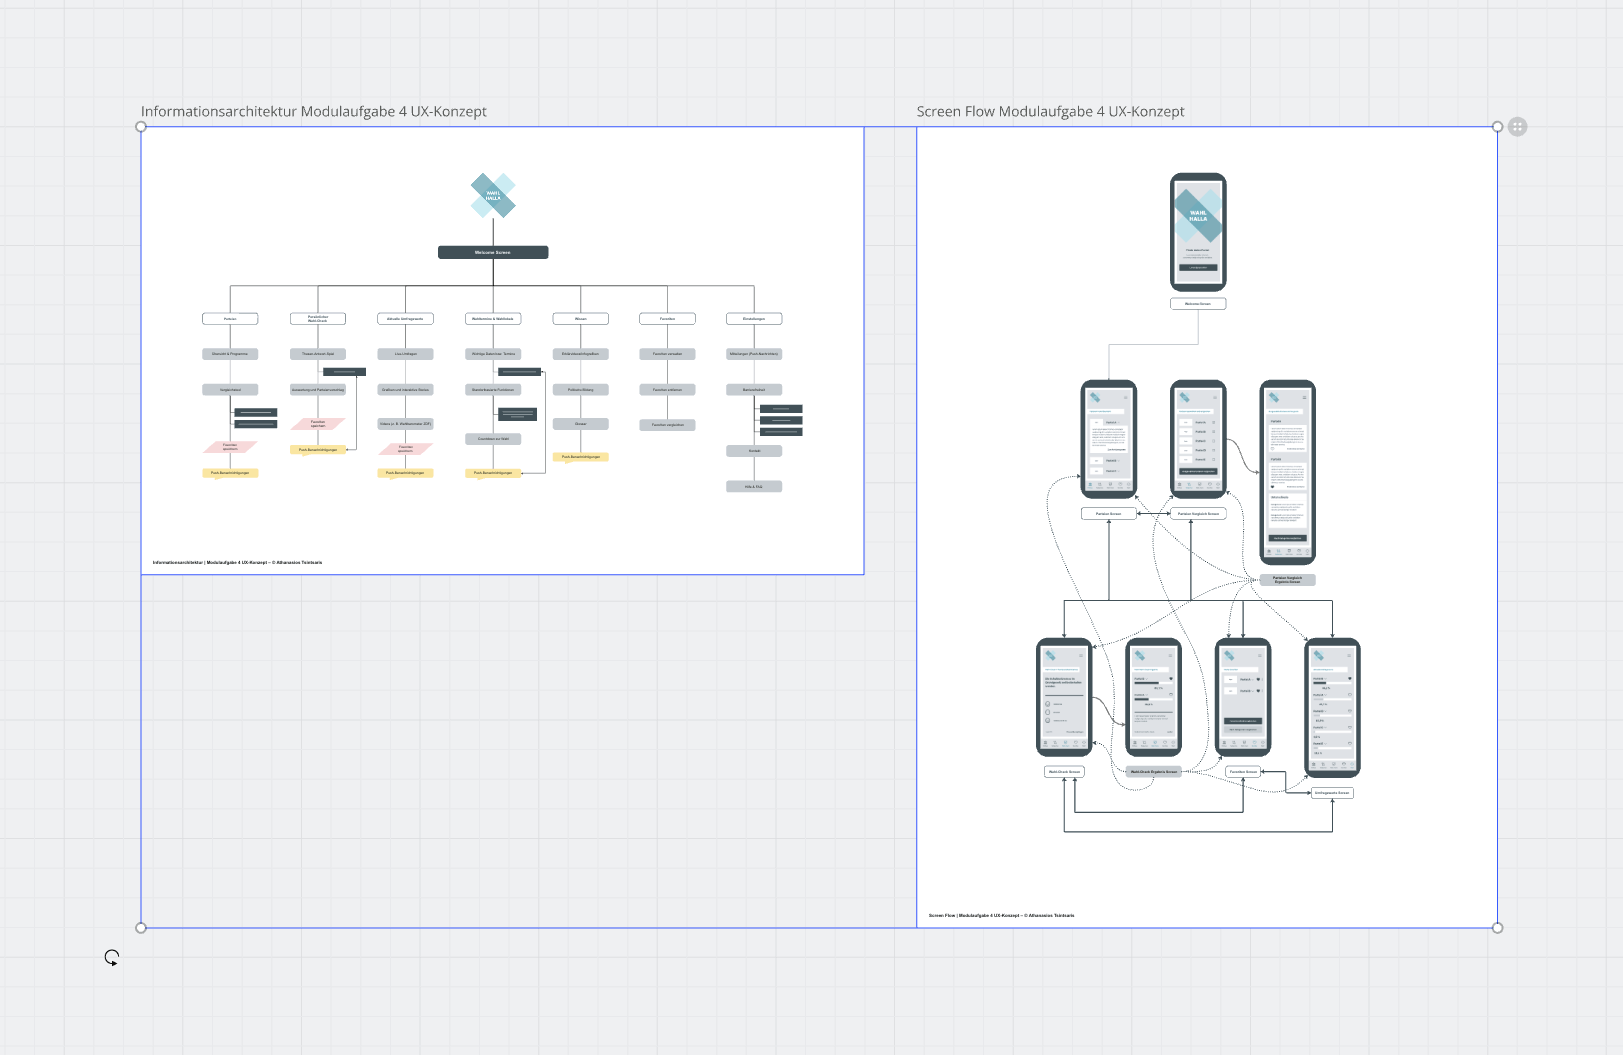This screenshot has width=1623, height=1055.
Task: Select the Informationsarchitektur footer copyright text
Action: coord(237,563)
